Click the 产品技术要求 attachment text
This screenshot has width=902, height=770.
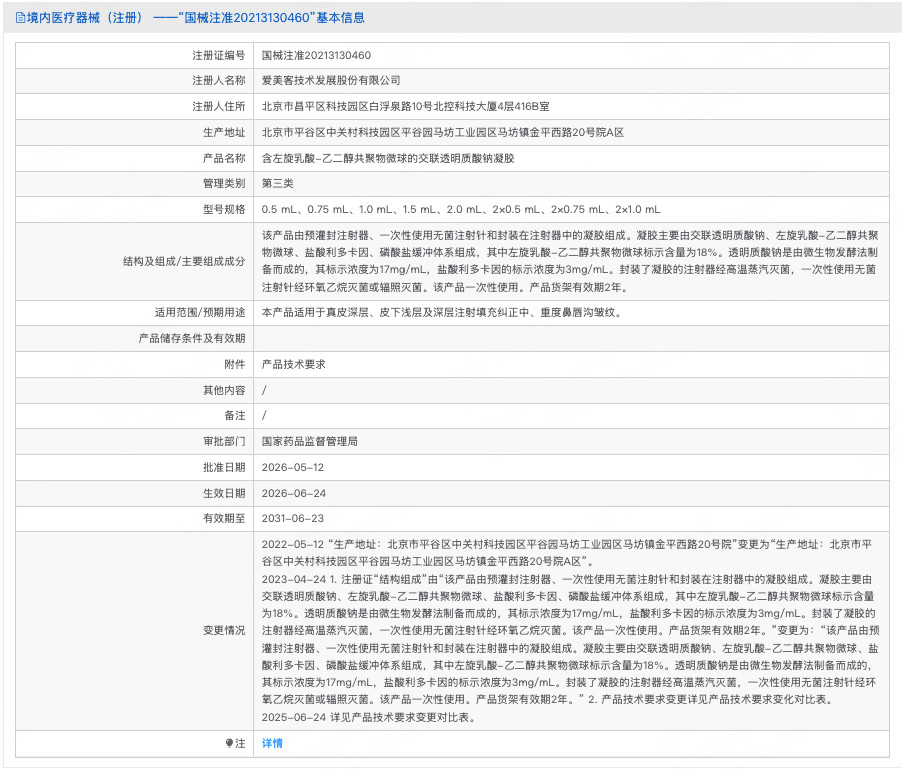(293, 365)
